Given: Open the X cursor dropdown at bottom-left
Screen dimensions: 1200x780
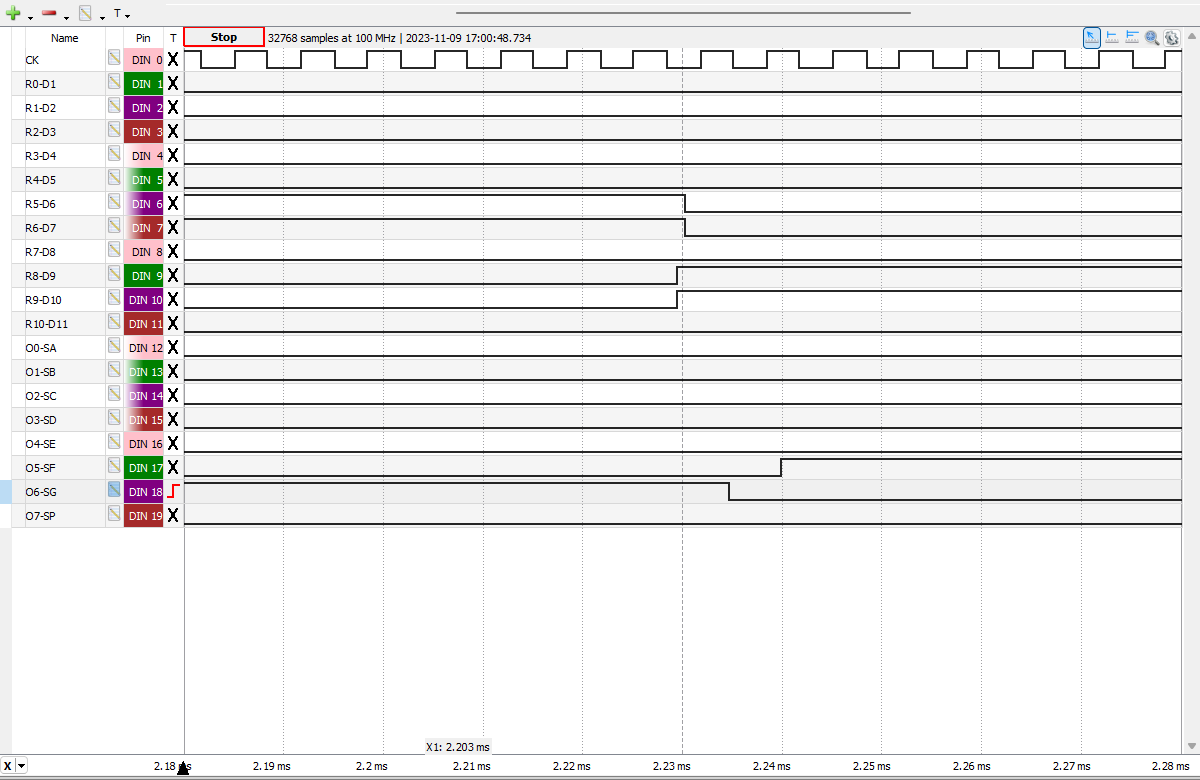Looking at the screenshot, I should (22, 766).
